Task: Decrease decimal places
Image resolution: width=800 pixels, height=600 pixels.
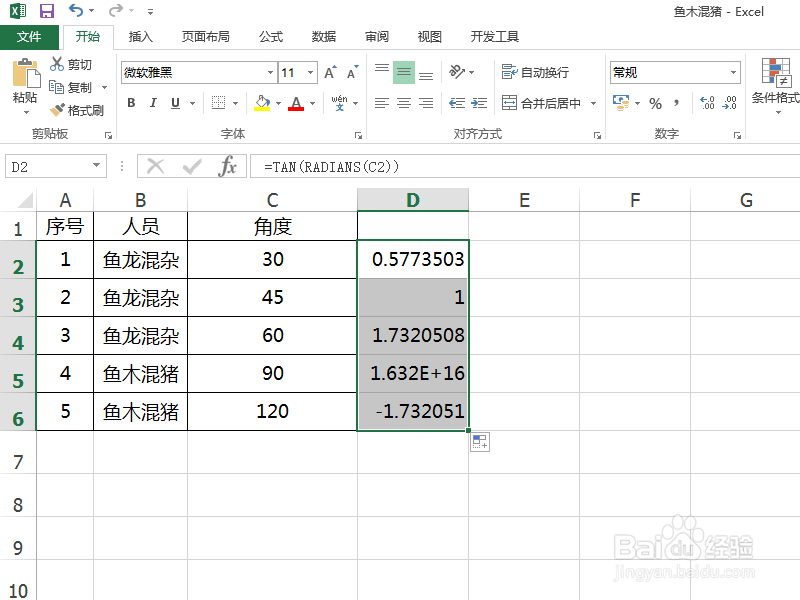Action: pos(730,103)
